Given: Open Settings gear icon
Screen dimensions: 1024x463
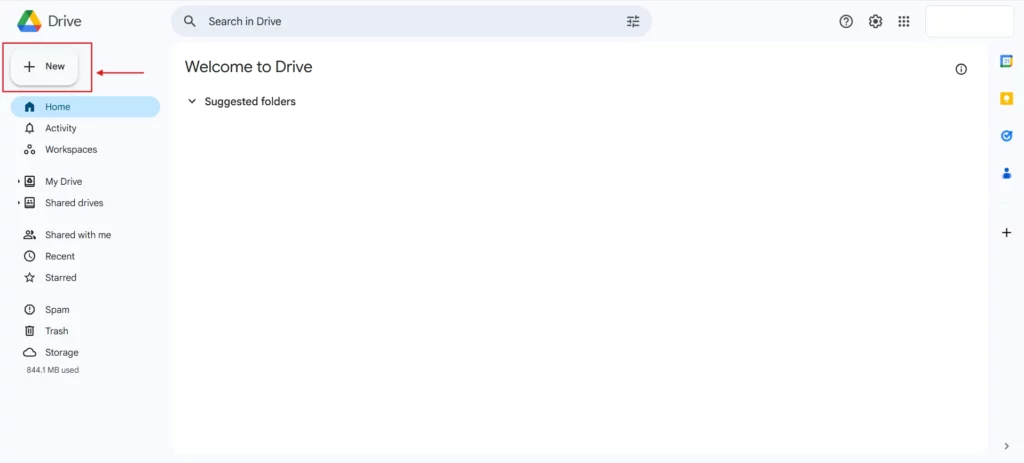Looking at the screenshot, I should (x=875, y=21).
